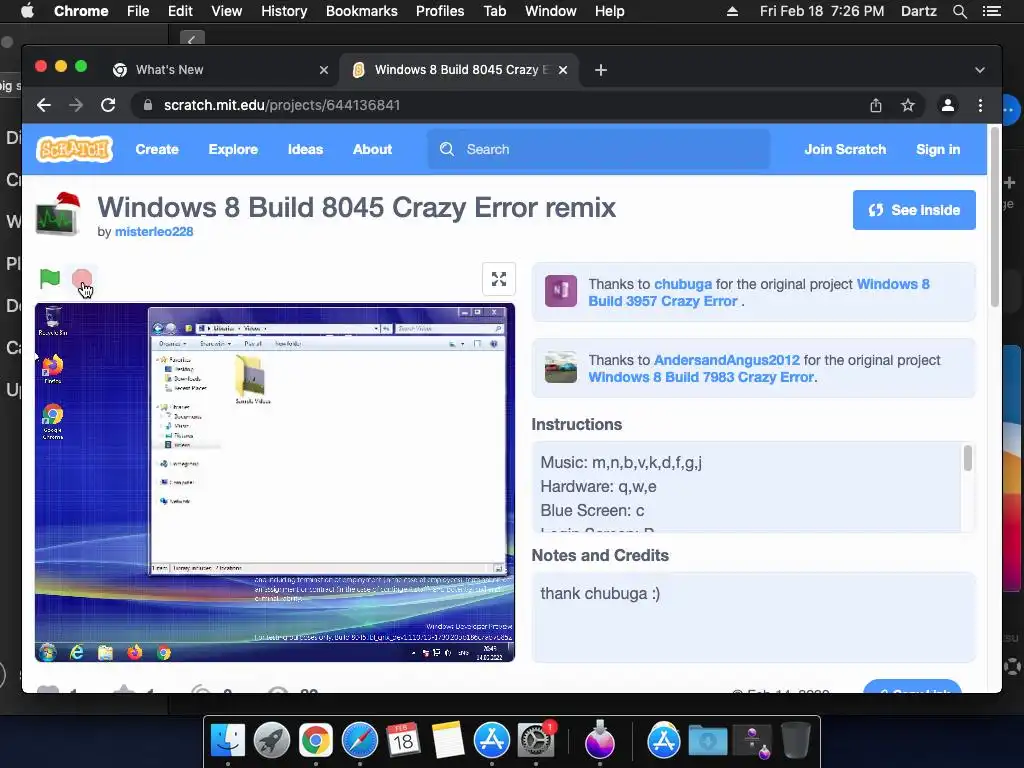Open chubuga user link
1024x768 pixels.
pyautogui.click(x=683, y=284)
